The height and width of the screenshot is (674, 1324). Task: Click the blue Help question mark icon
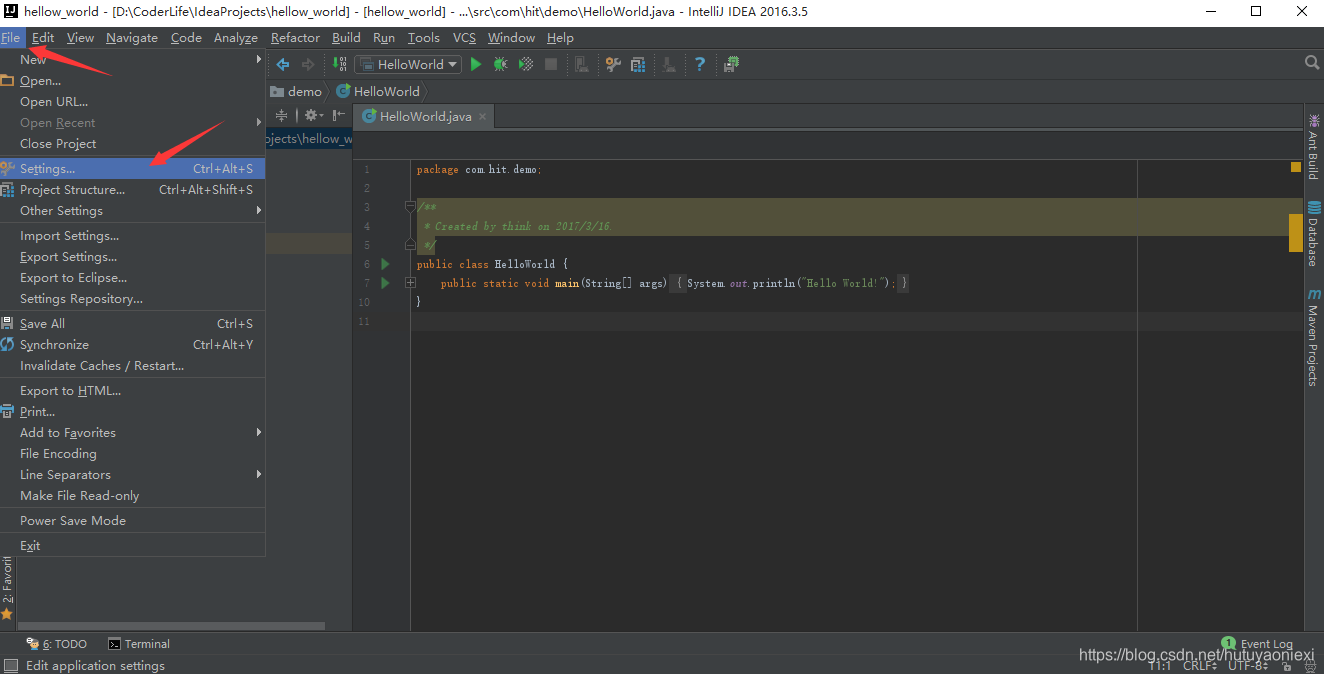tap(700, 64)
